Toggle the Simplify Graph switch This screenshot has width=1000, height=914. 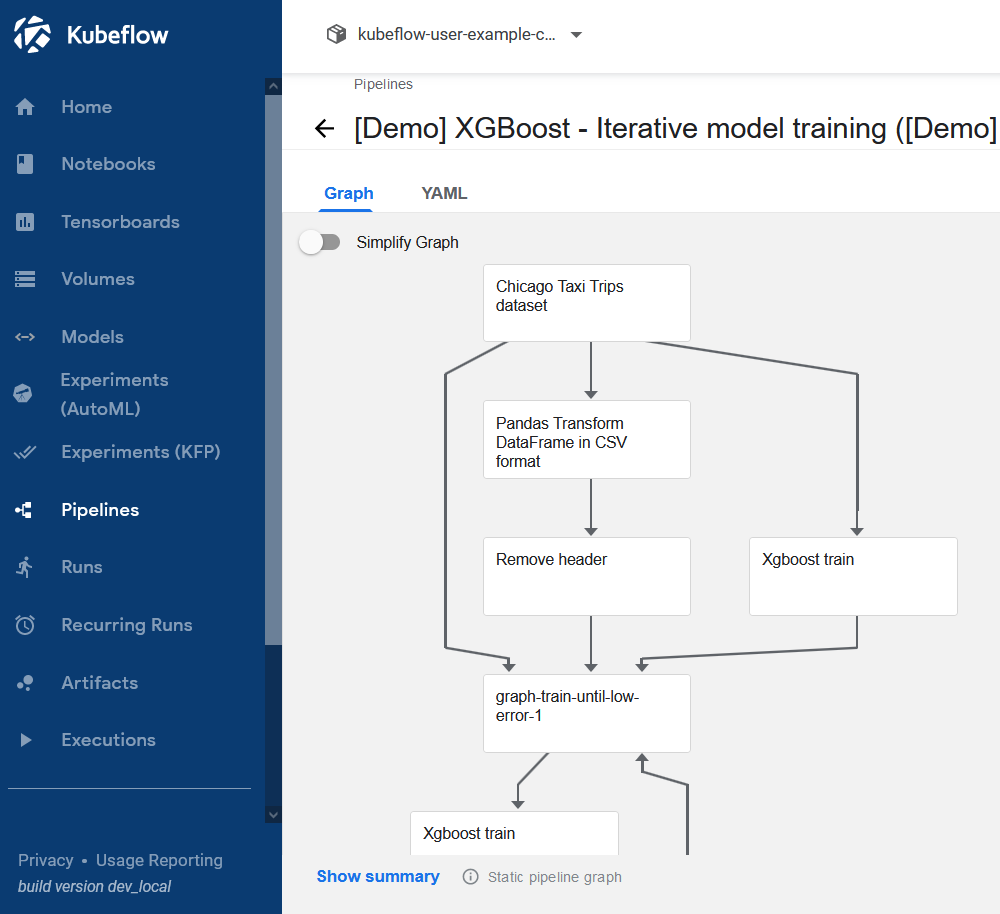320,242
